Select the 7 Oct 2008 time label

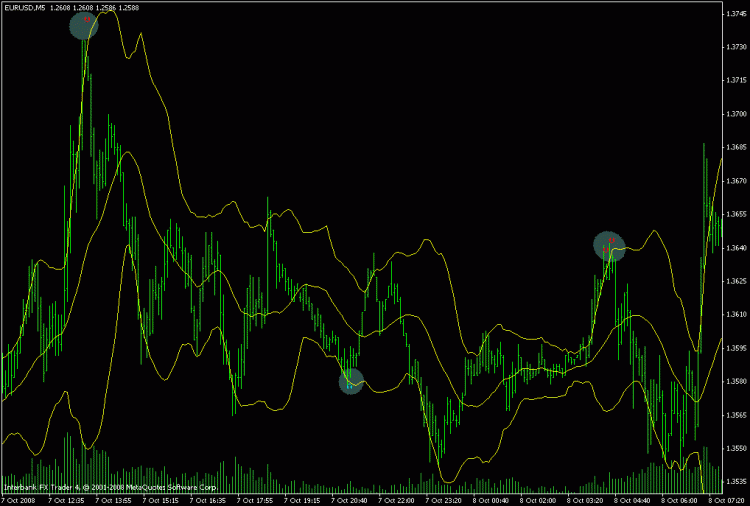pos(19,499)
